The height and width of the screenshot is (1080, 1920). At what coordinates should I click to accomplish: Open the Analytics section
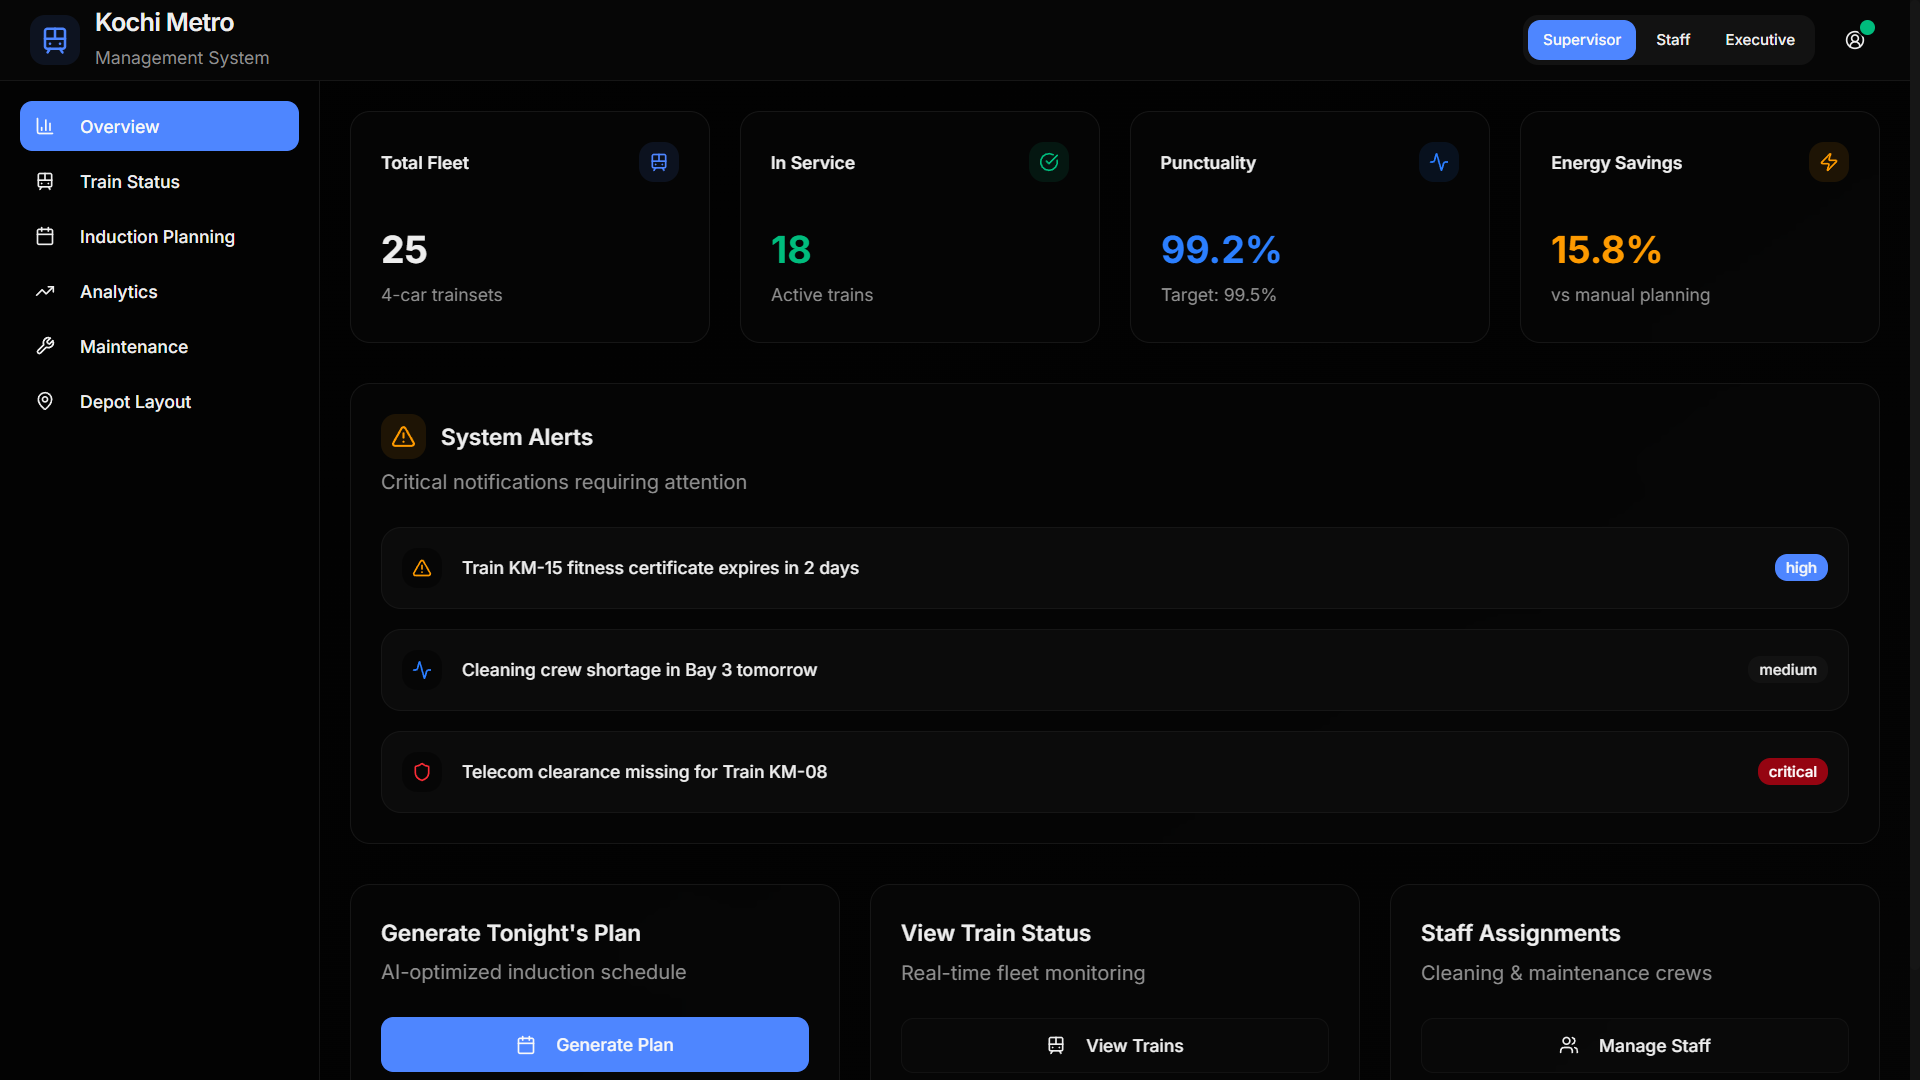tap(118, 292)
